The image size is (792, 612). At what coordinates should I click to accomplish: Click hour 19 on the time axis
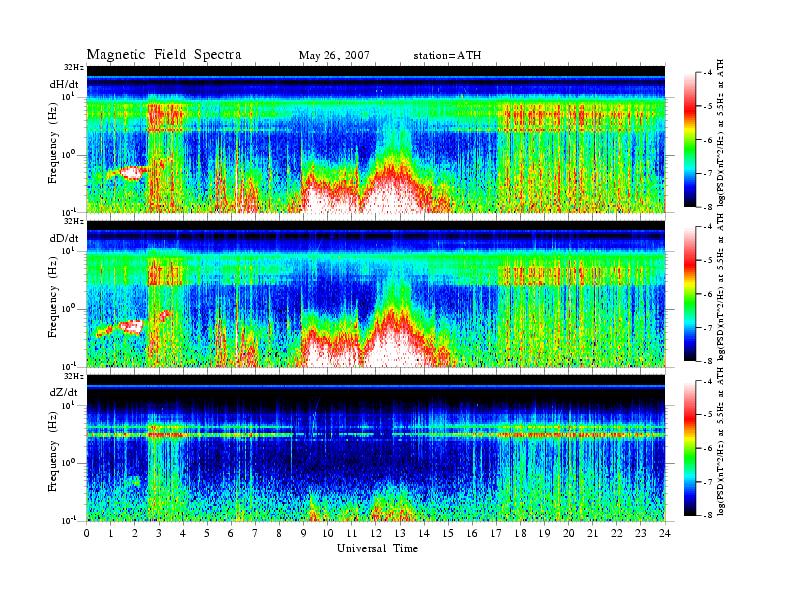544,534
